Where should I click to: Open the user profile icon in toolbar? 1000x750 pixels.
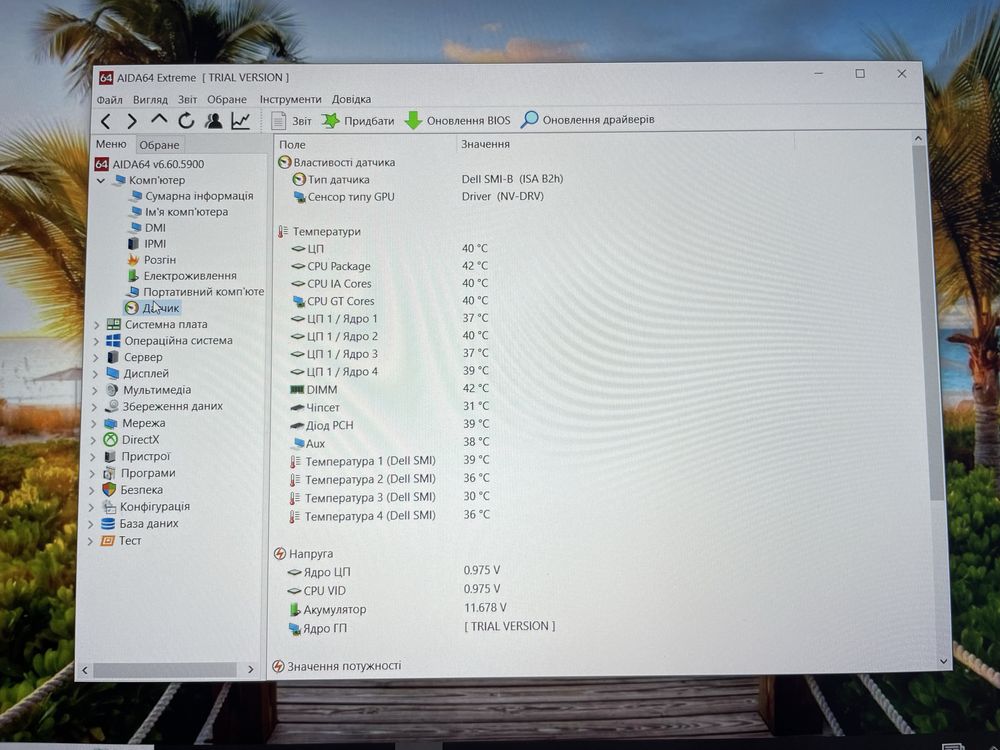tap(213, 121)
